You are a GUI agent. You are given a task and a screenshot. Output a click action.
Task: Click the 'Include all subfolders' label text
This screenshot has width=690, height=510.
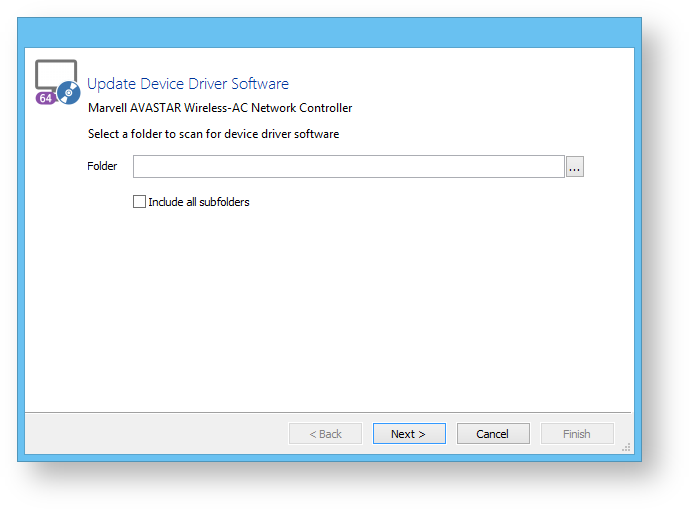pos(198,202)
